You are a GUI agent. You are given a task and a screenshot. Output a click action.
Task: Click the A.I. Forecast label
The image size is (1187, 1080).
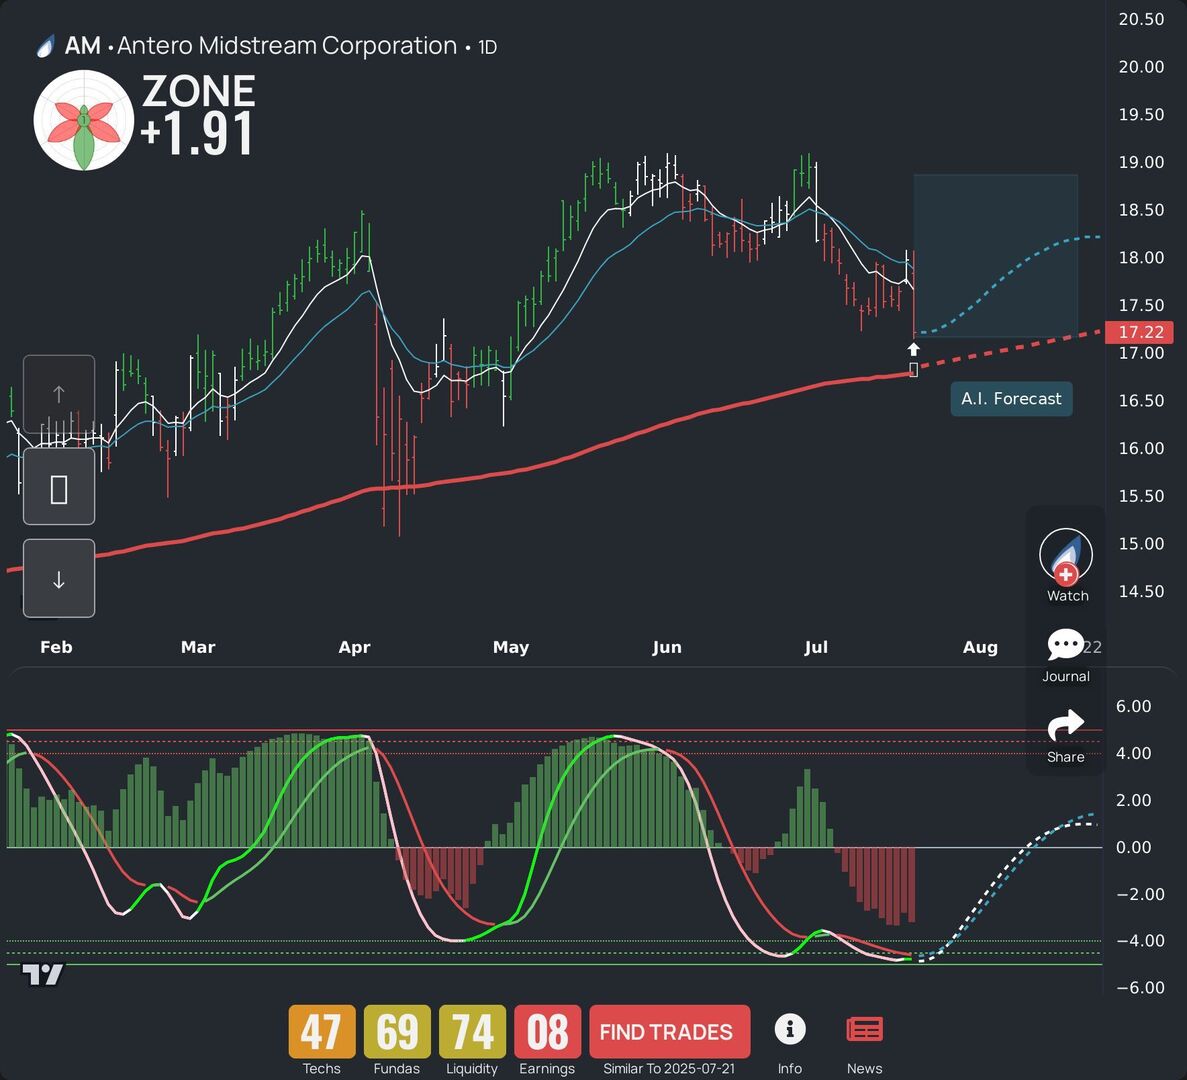(1011, 399)
